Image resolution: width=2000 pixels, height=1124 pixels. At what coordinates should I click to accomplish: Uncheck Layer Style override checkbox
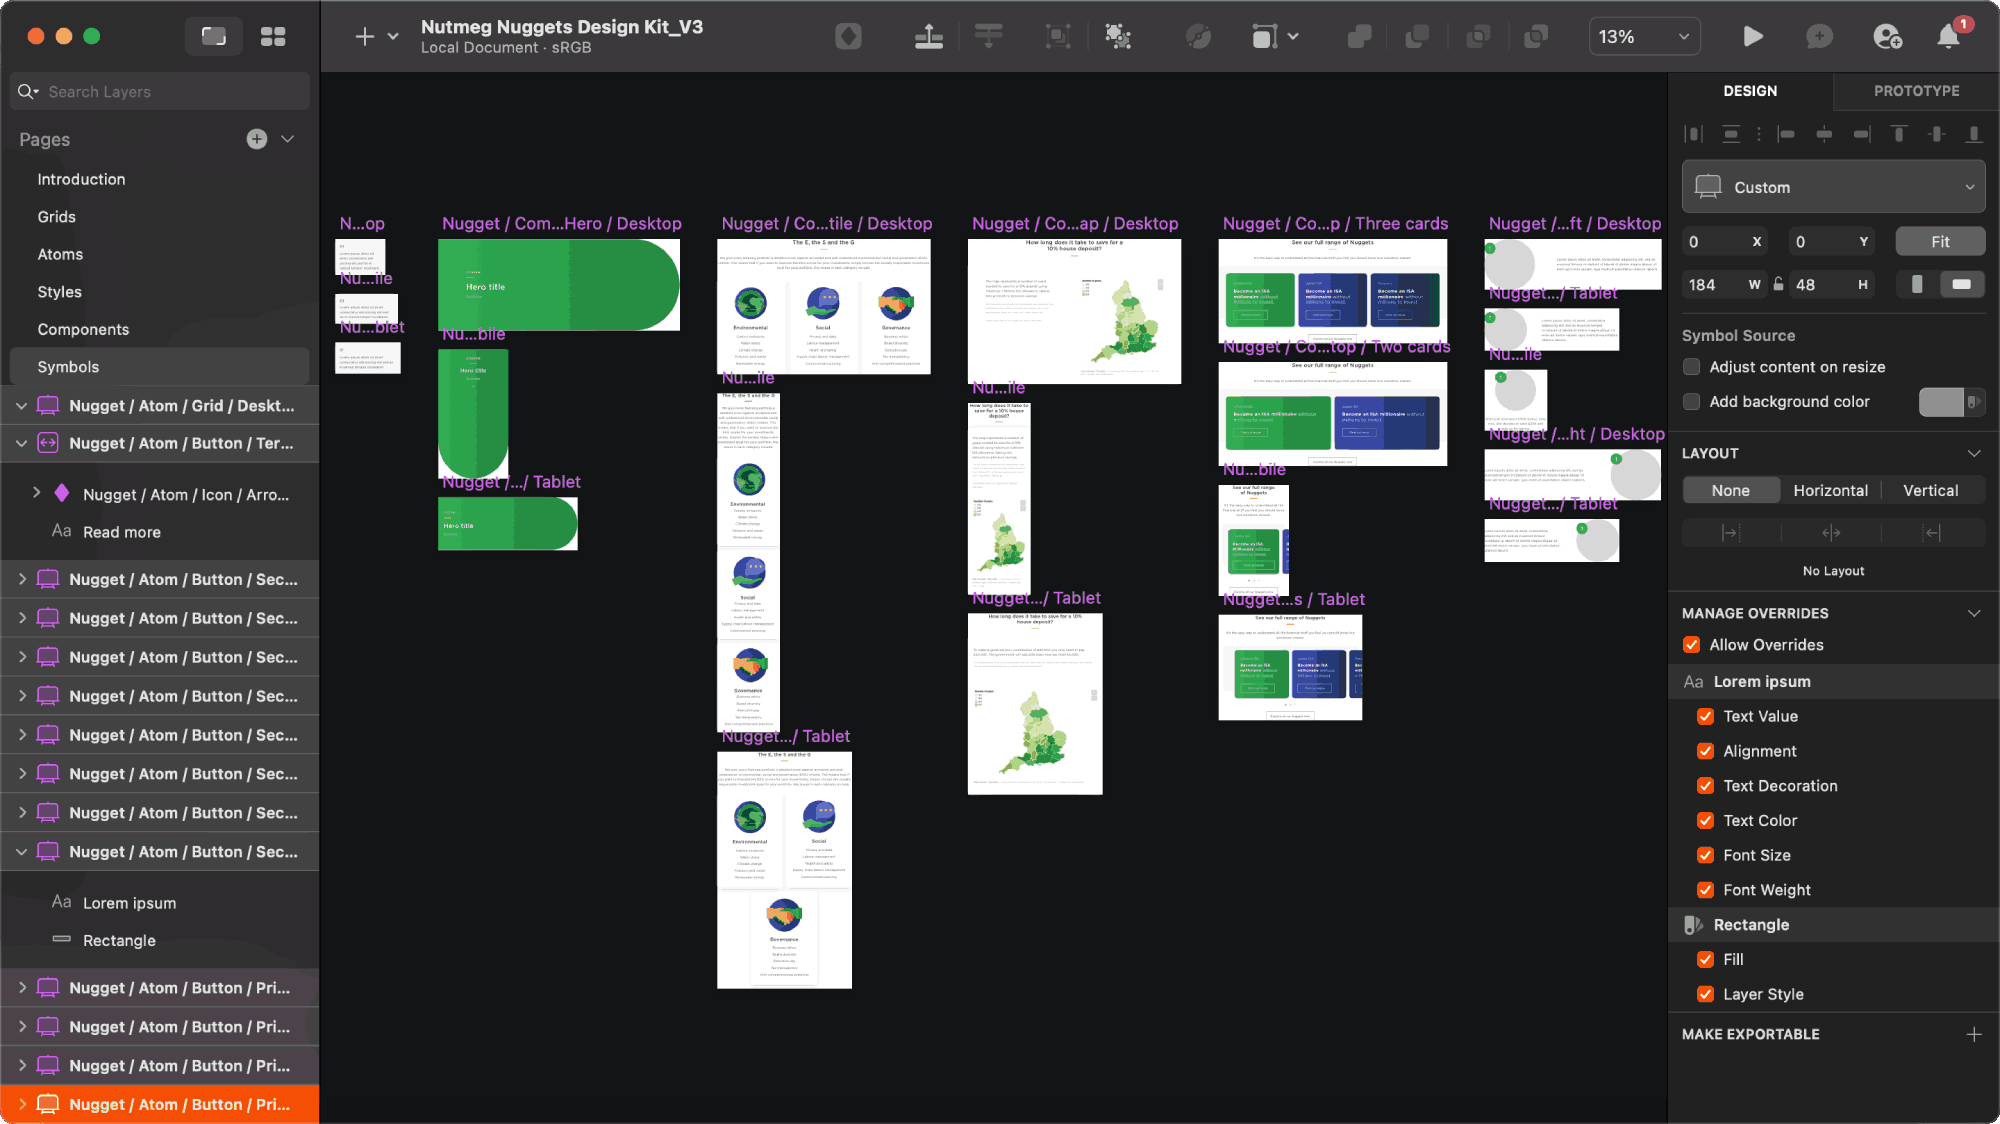1706,994
